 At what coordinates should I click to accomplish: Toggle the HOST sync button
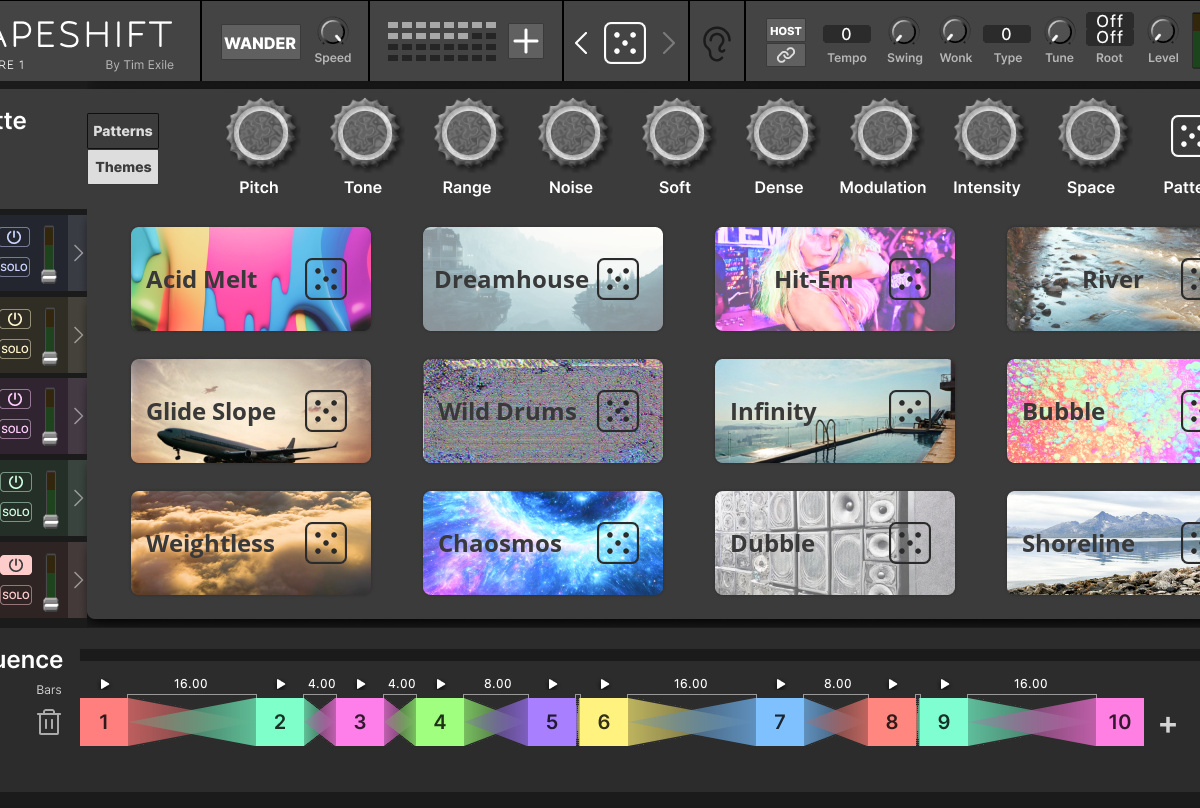[x=785, y=31]
